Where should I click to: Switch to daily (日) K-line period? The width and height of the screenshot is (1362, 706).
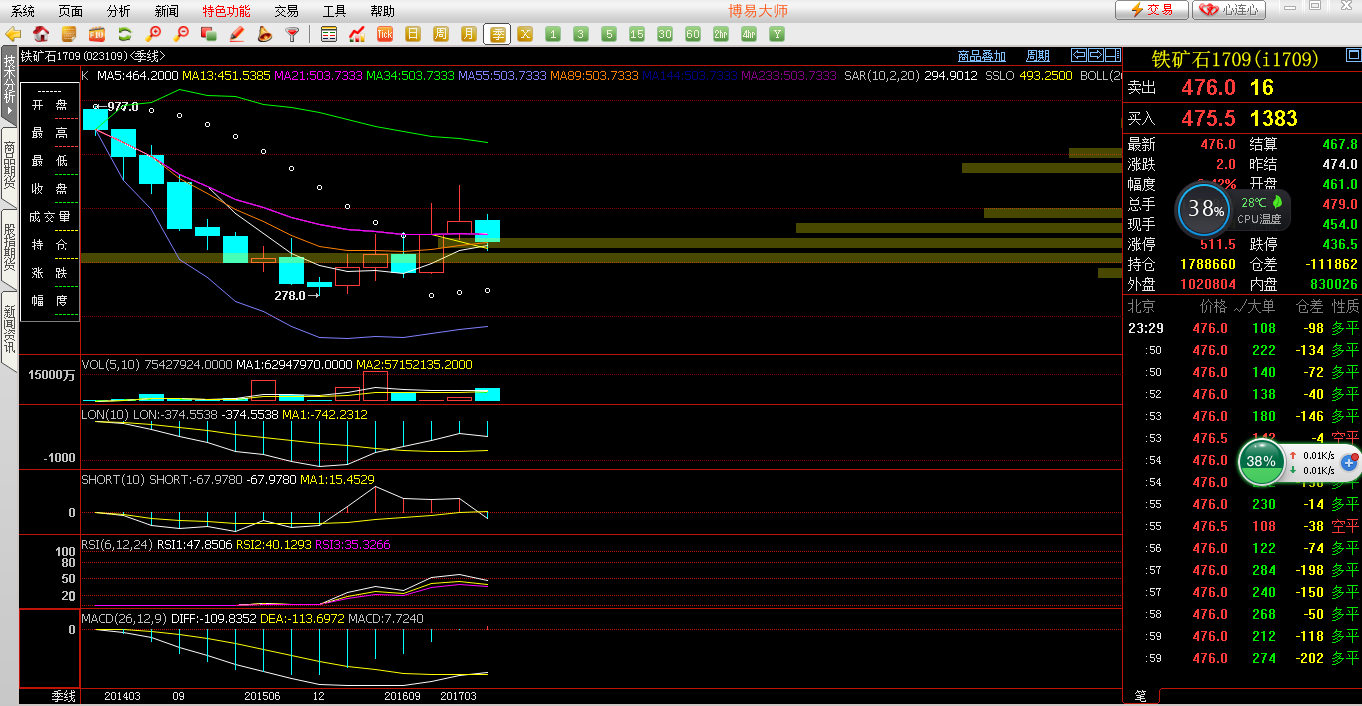pyautogui.click(x=413, y=34)
